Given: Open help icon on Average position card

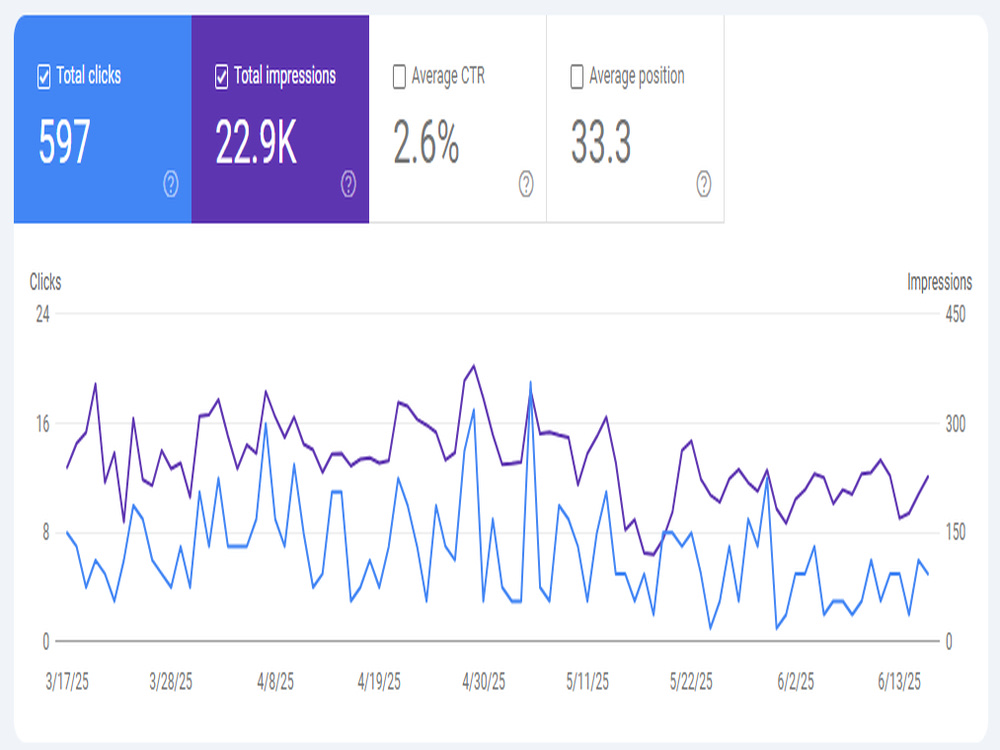Looking at the screenshot, I should coord(703,184).
